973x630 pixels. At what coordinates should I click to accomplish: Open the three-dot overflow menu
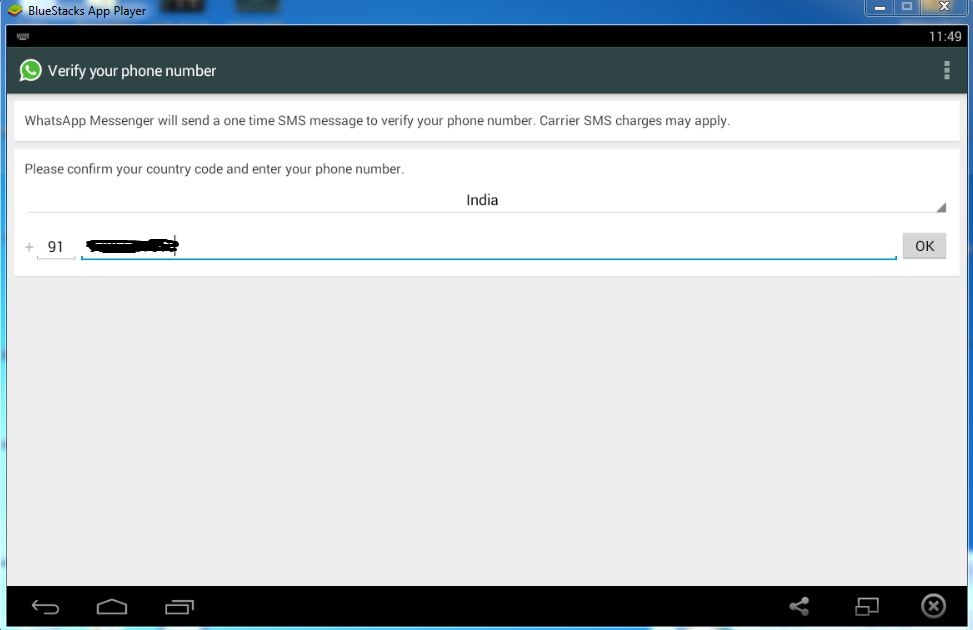pos(946,70)
